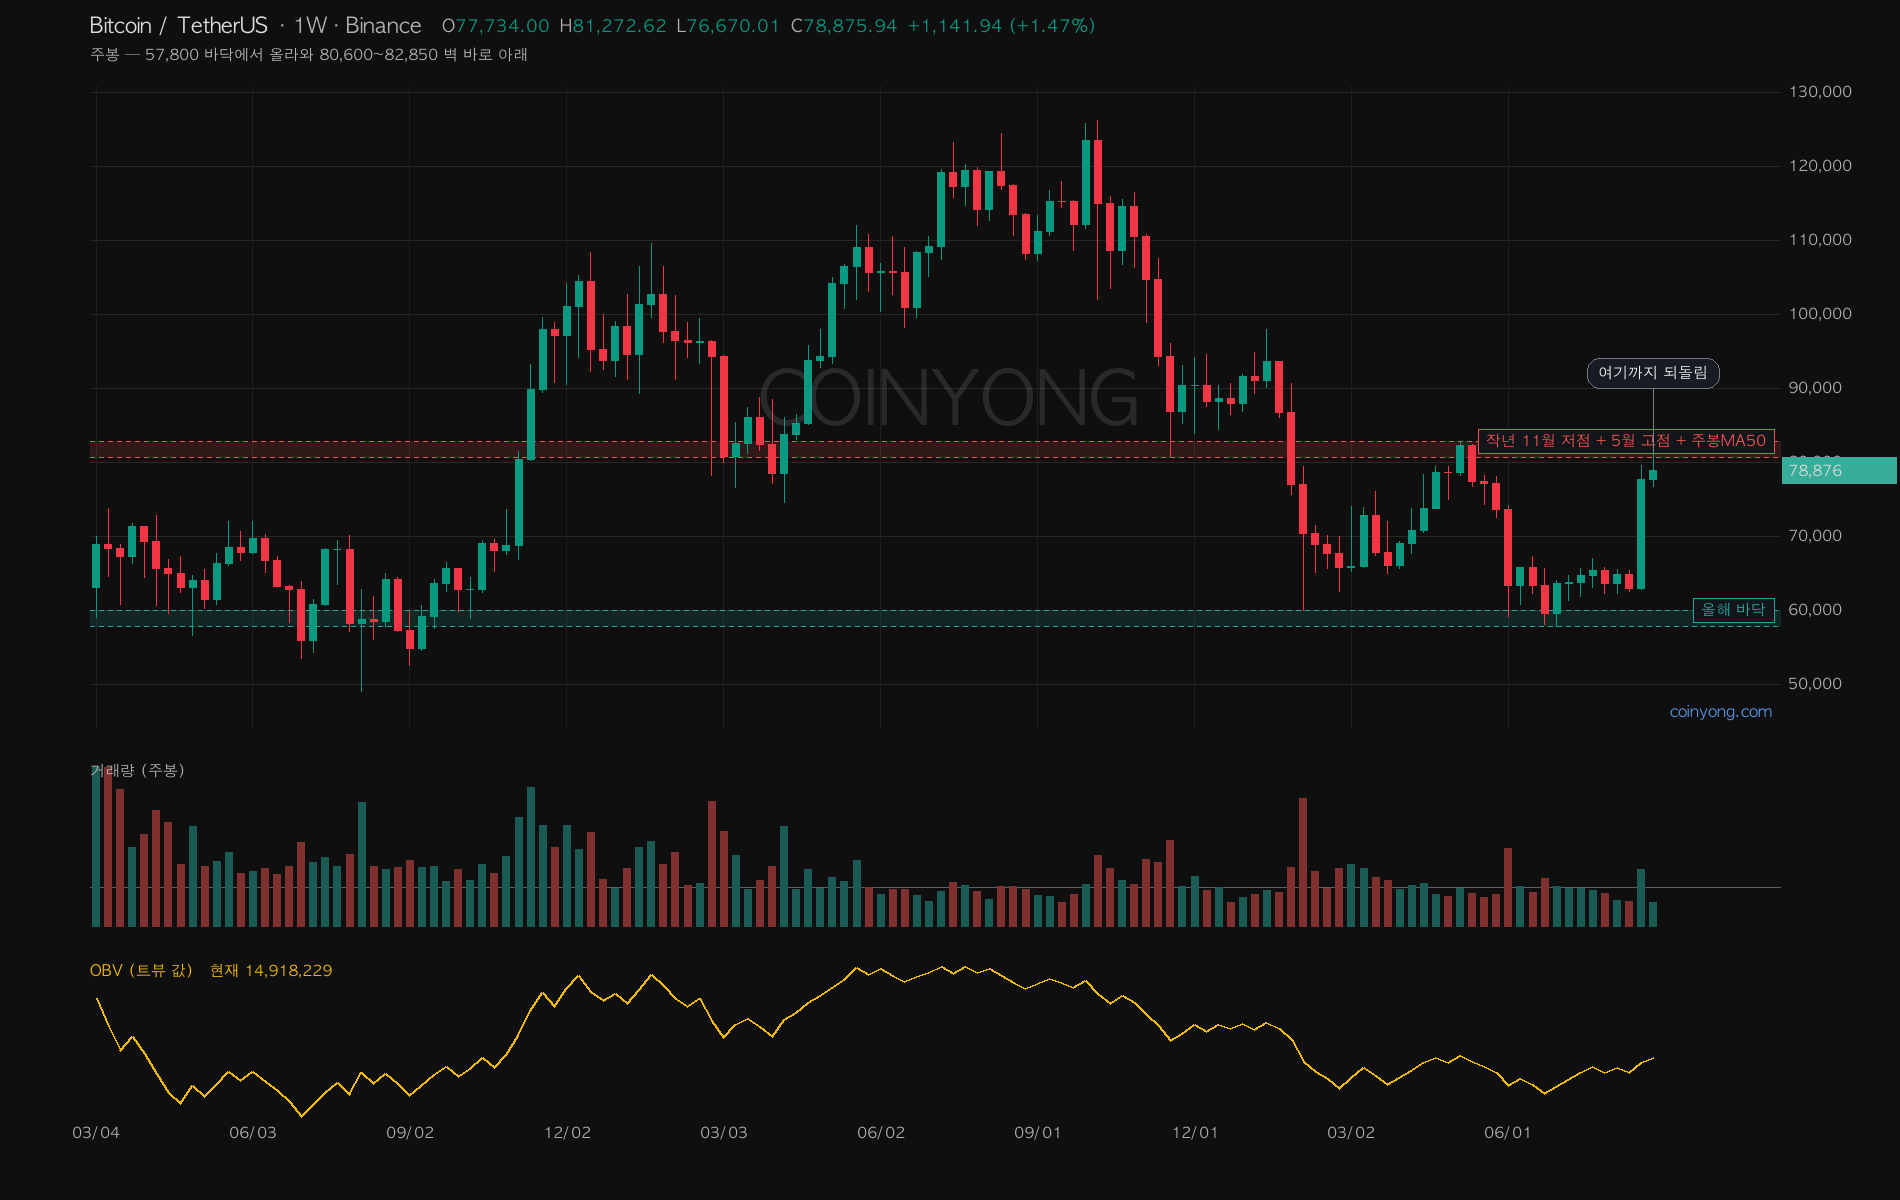Click the 90,000 price axis label
1900x1200 pixels.
(x=1815, y=388)
